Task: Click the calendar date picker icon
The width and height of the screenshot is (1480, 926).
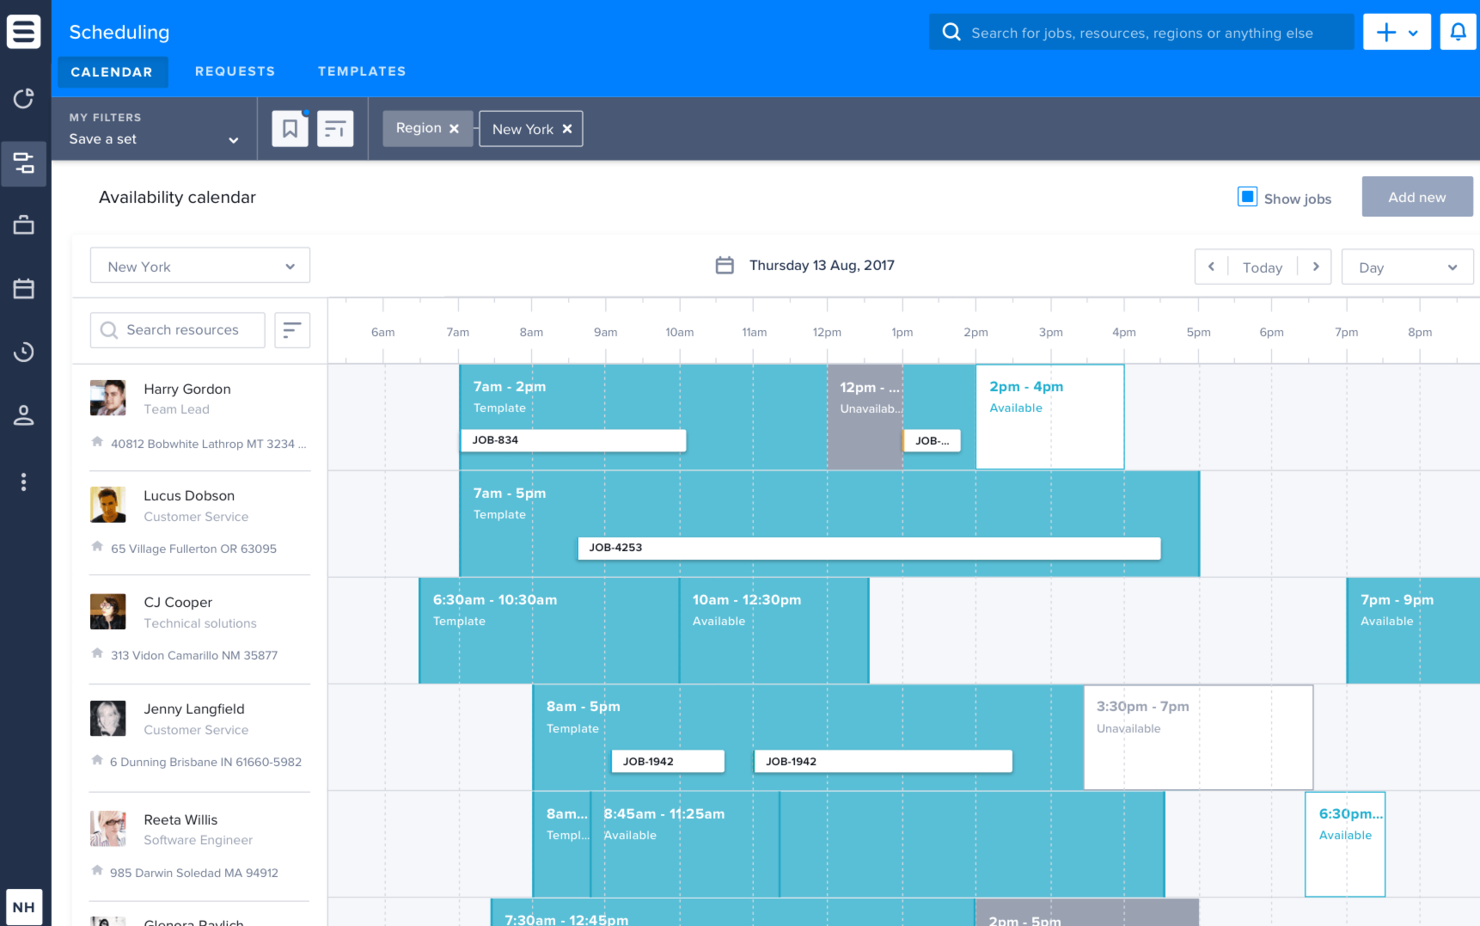Action: coord(725,265)
